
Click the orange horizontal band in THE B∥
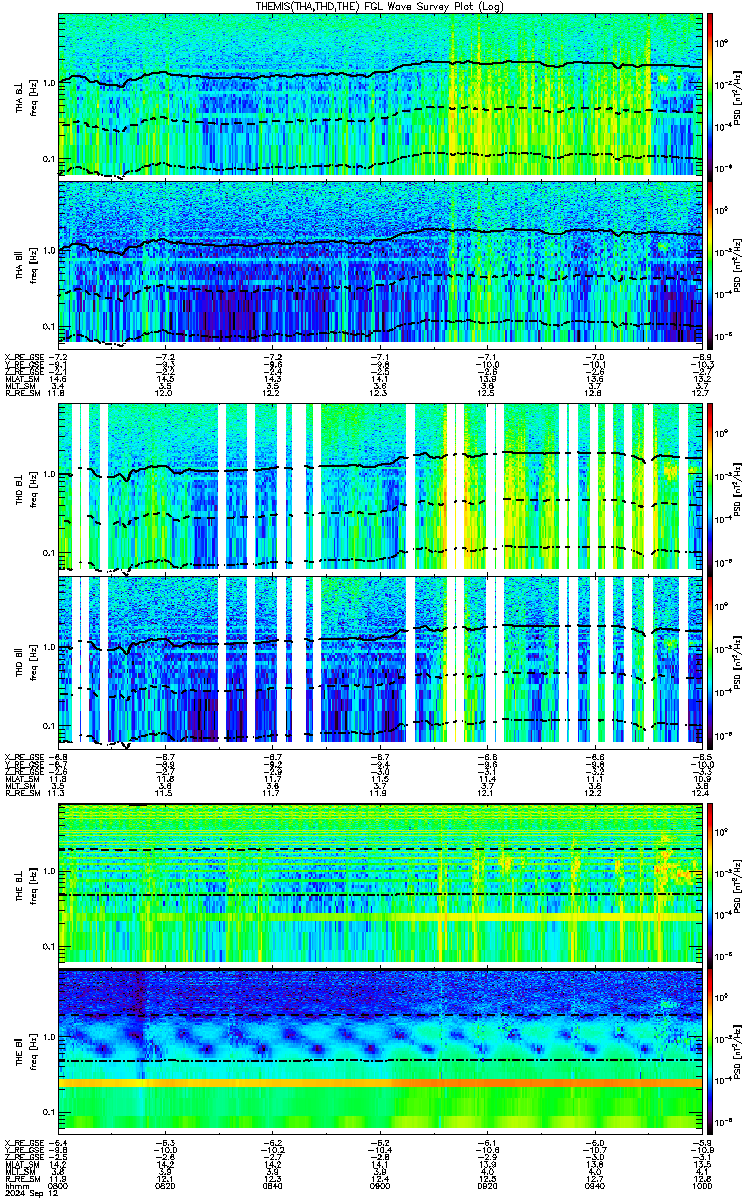(x=380, y=1083)
